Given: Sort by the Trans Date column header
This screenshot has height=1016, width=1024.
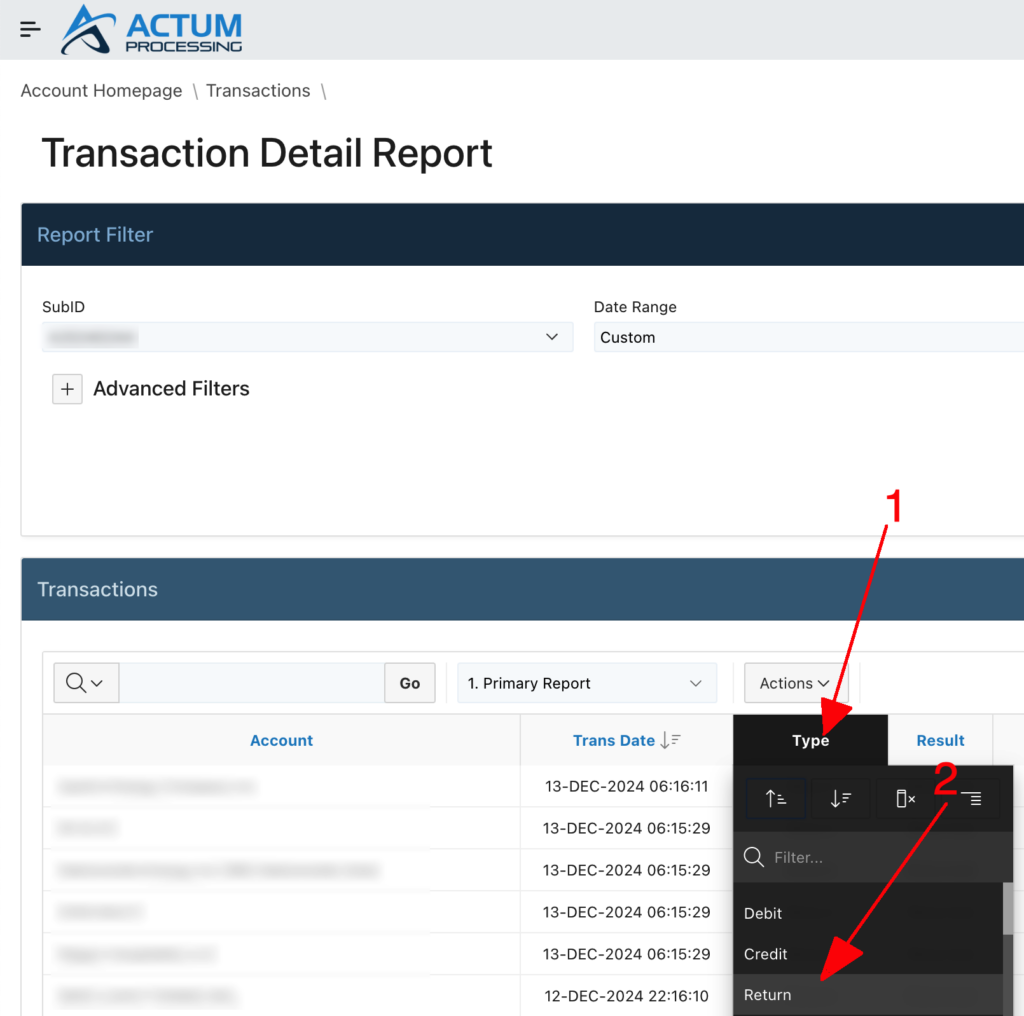Looking at the screenshot, I should (x=626, y=740).
